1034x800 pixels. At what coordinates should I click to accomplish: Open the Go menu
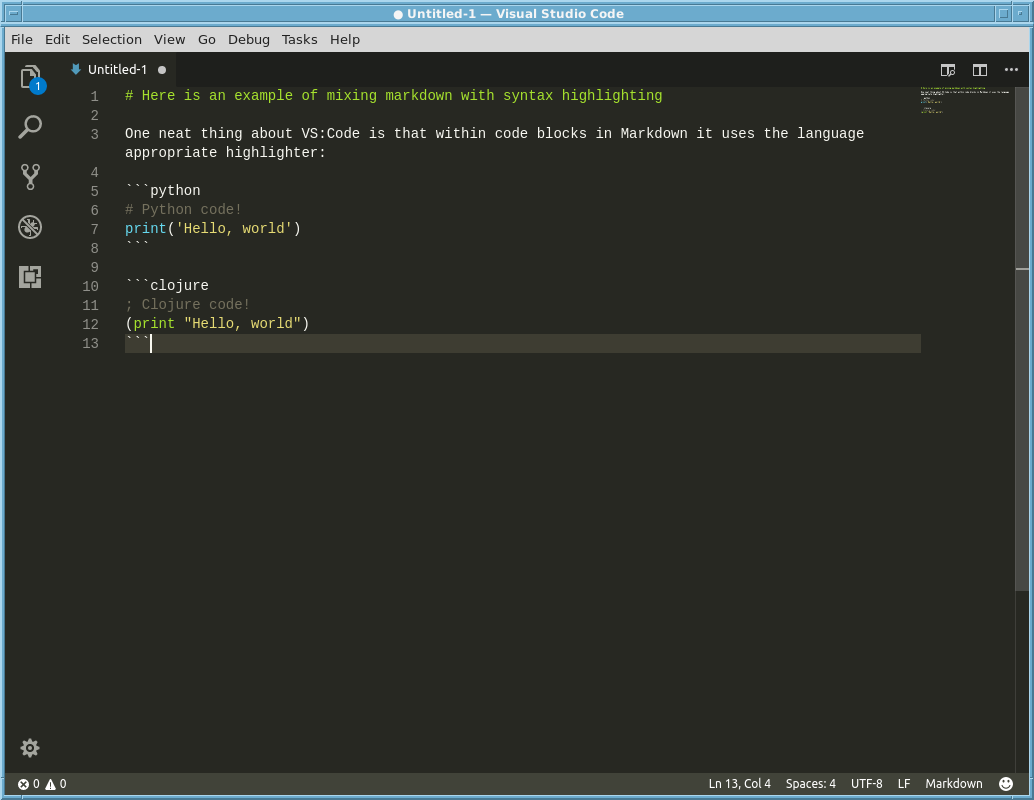[206, 40]
